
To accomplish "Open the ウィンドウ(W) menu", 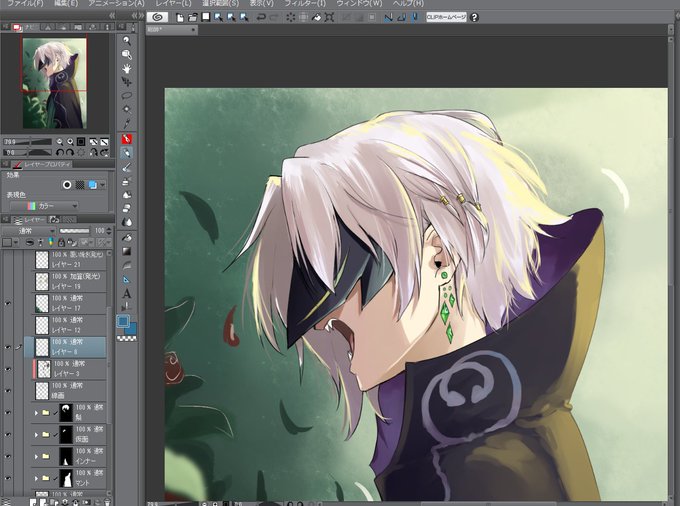I will [359, 3].
